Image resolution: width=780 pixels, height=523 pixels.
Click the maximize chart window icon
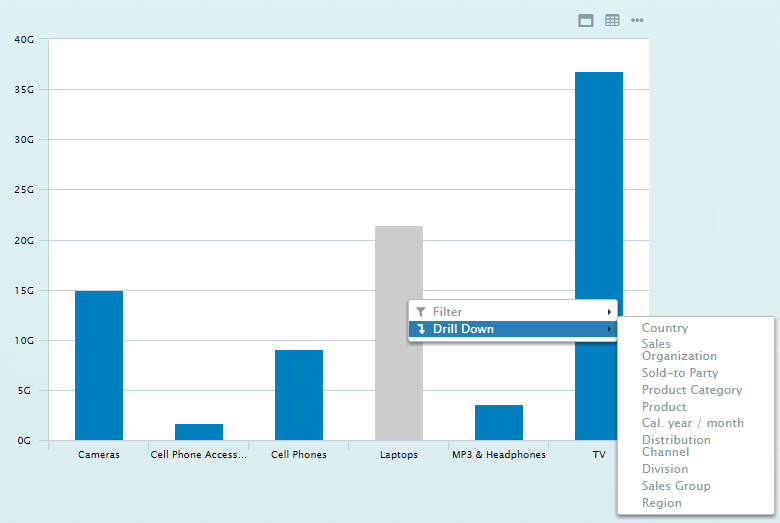(x=586, y=20)
